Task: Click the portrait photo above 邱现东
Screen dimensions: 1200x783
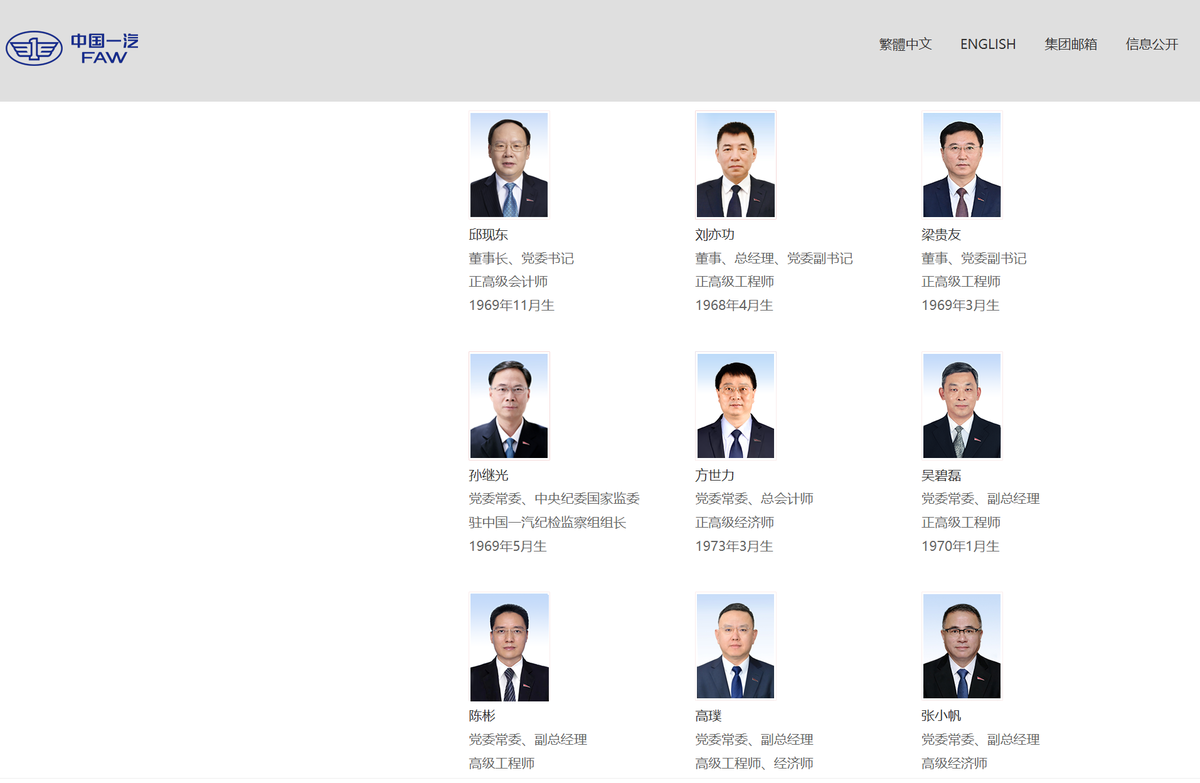Action: [509, 165]
